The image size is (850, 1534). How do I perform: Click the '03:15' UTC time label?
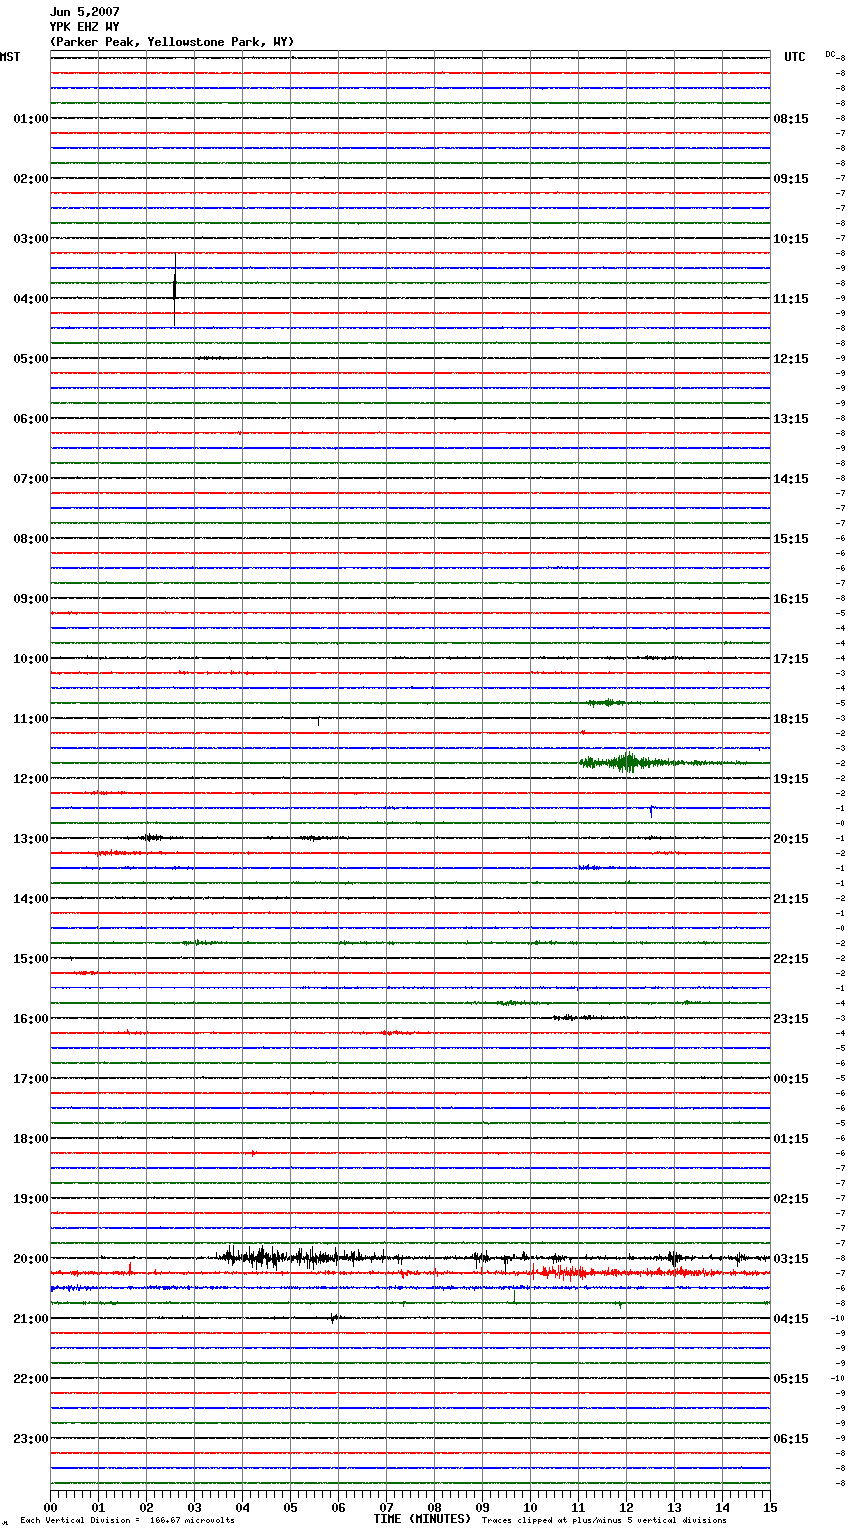pyautogui.click(x=792, y=1259)
